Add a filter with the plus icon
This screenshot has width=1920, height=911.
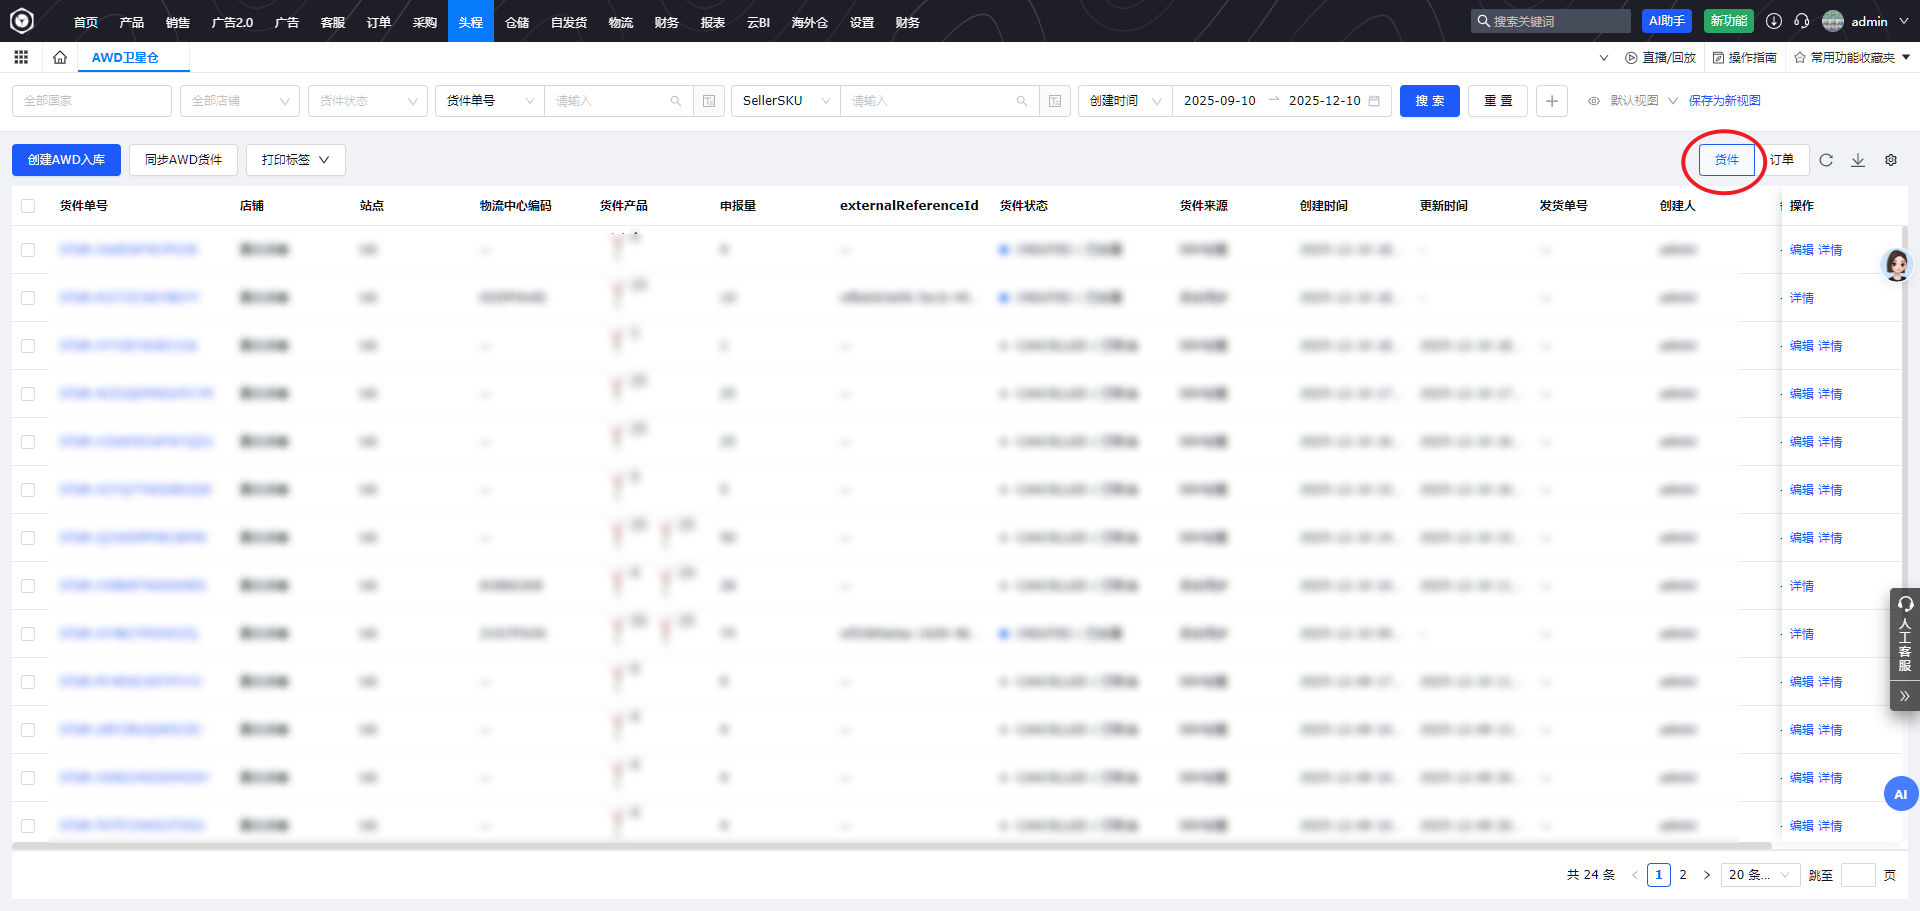(1552, 101)
